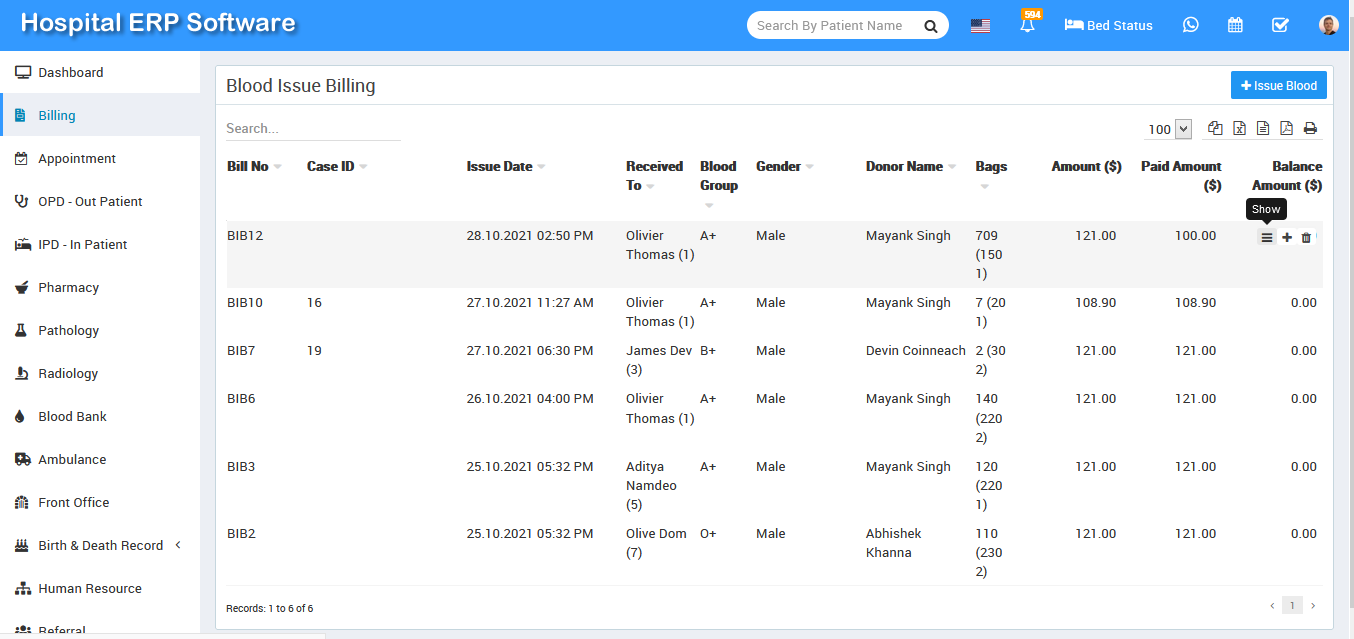The width and height of the screenshot is (1354, 639).
Task: Click the Pharmacy mortar icon
Action: 22,288
